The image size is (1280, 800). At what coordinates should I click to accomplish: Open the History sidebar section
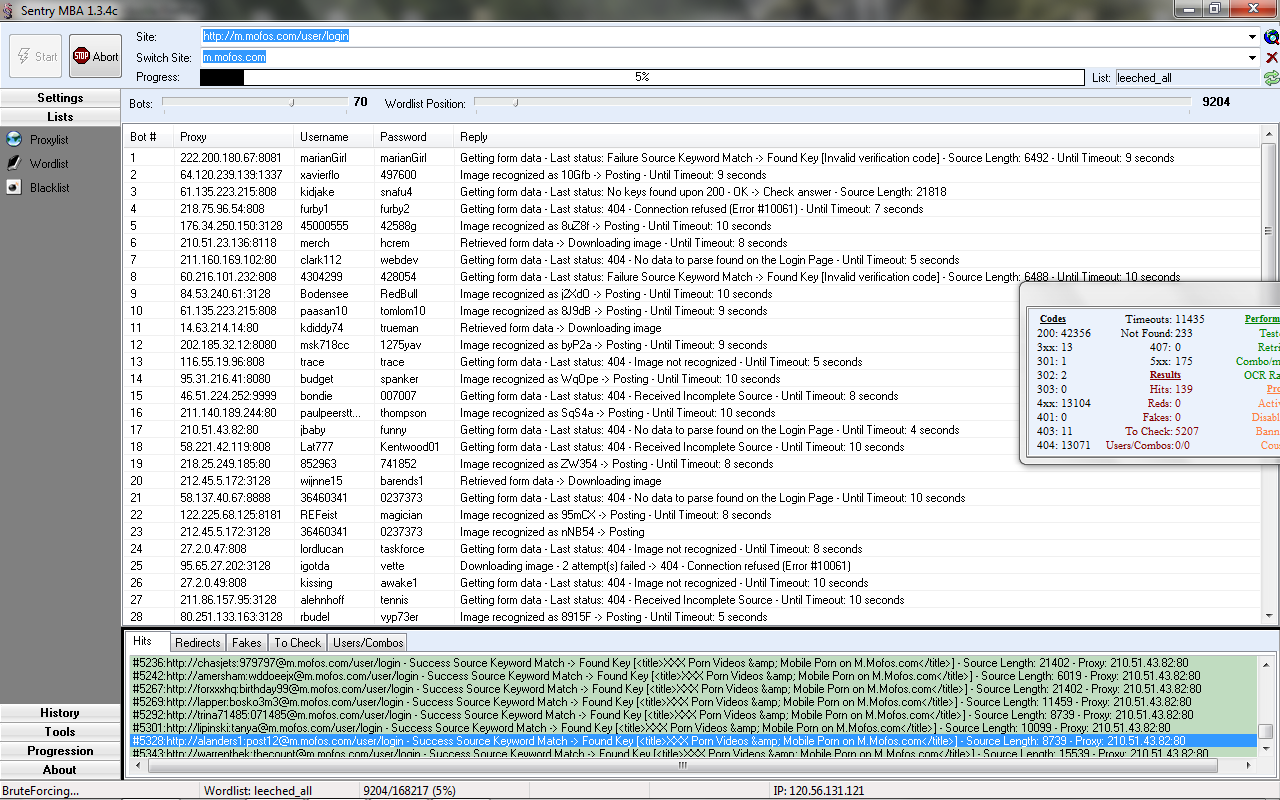pyautogui.click(x=60, y=713)
